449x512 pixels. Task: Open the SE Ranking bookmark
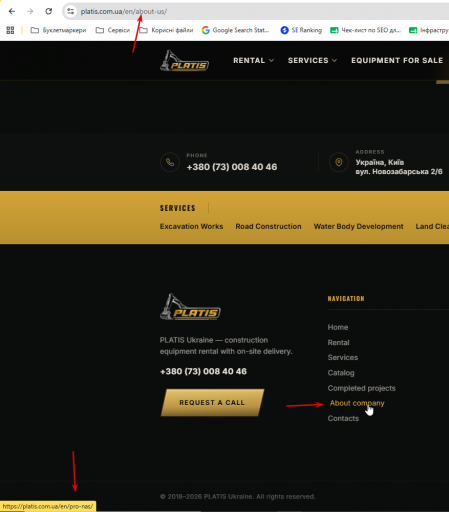(301, 30)
